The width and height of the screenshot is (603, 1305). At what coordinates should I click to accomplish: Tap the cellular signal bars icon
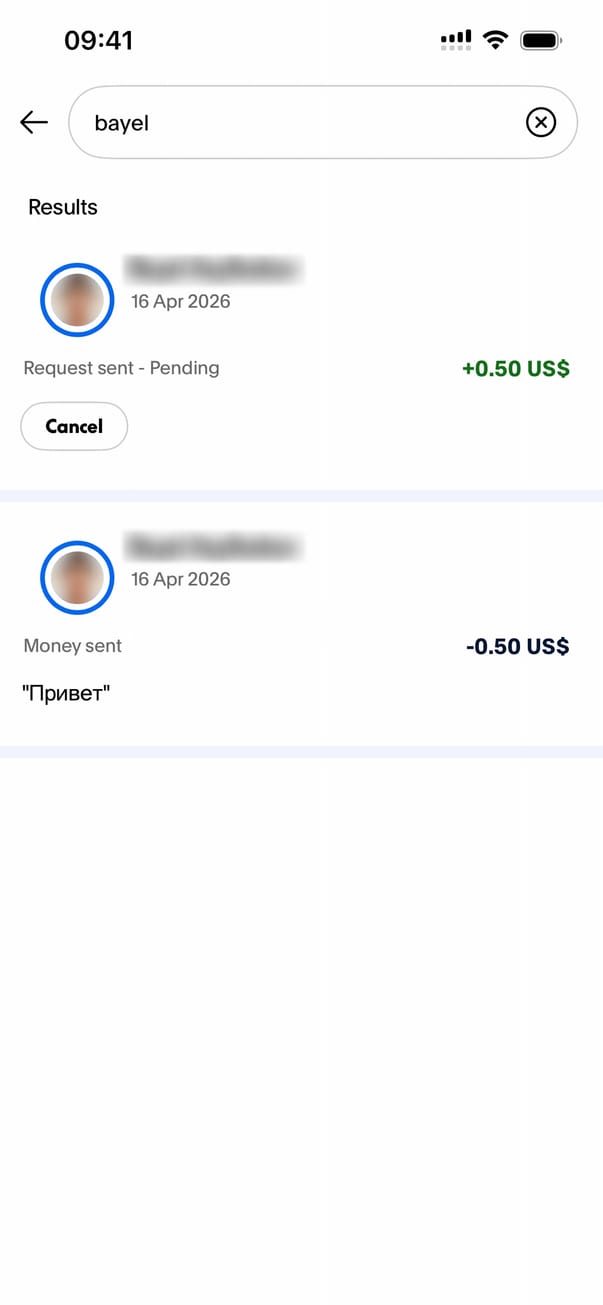(x=456, y=40)
